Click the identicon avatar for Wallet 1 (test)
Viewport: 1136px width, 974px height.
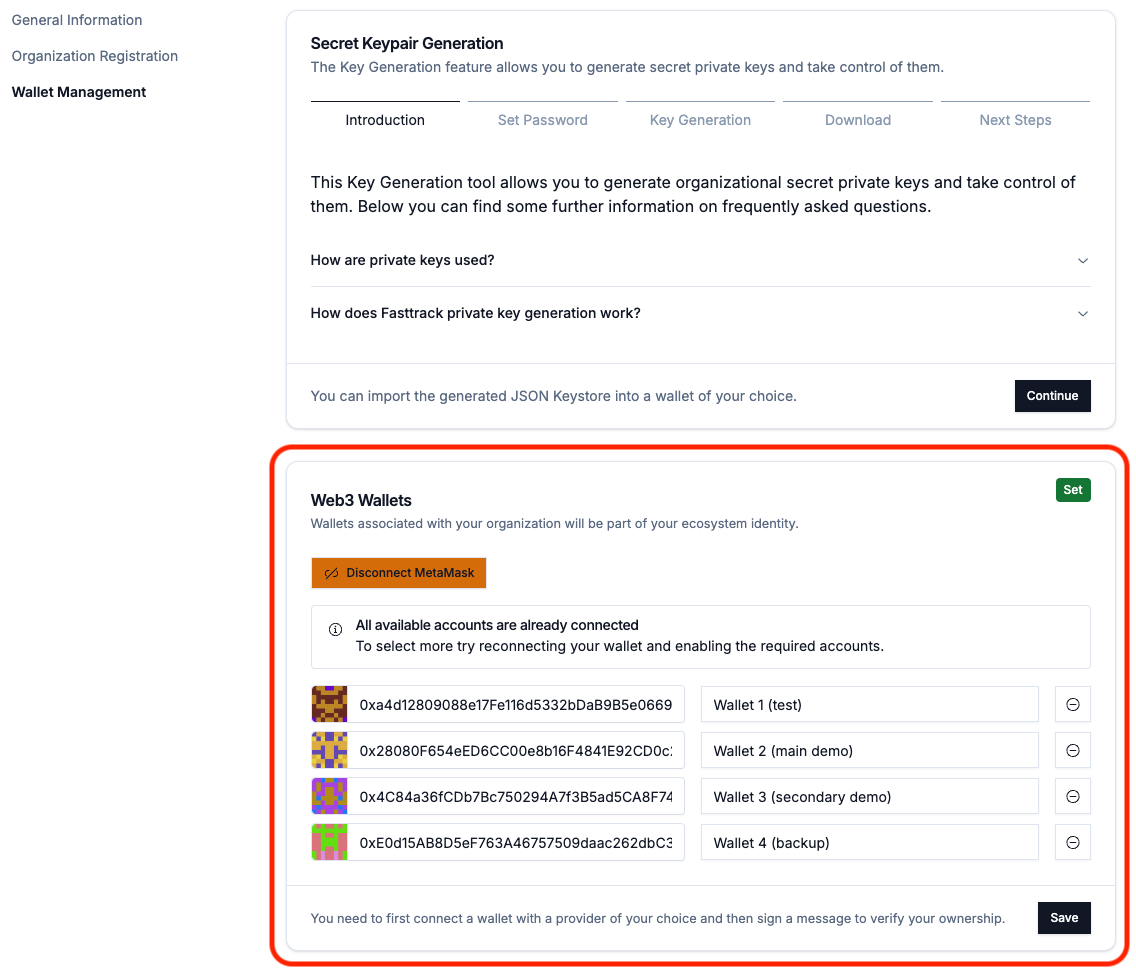point(329,704)
